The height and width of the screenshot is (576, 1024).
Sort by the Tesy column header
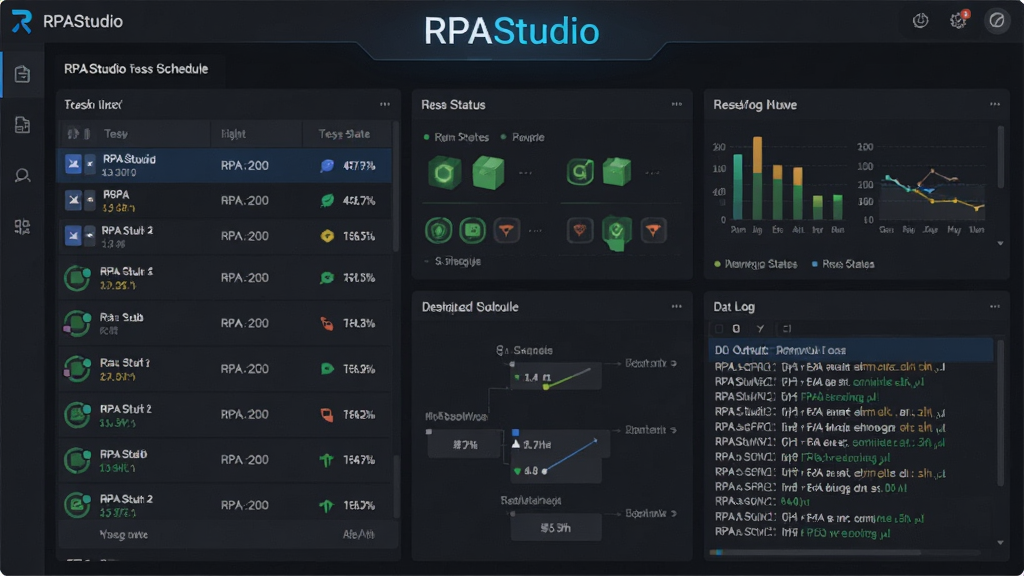(x=116, y=134)
